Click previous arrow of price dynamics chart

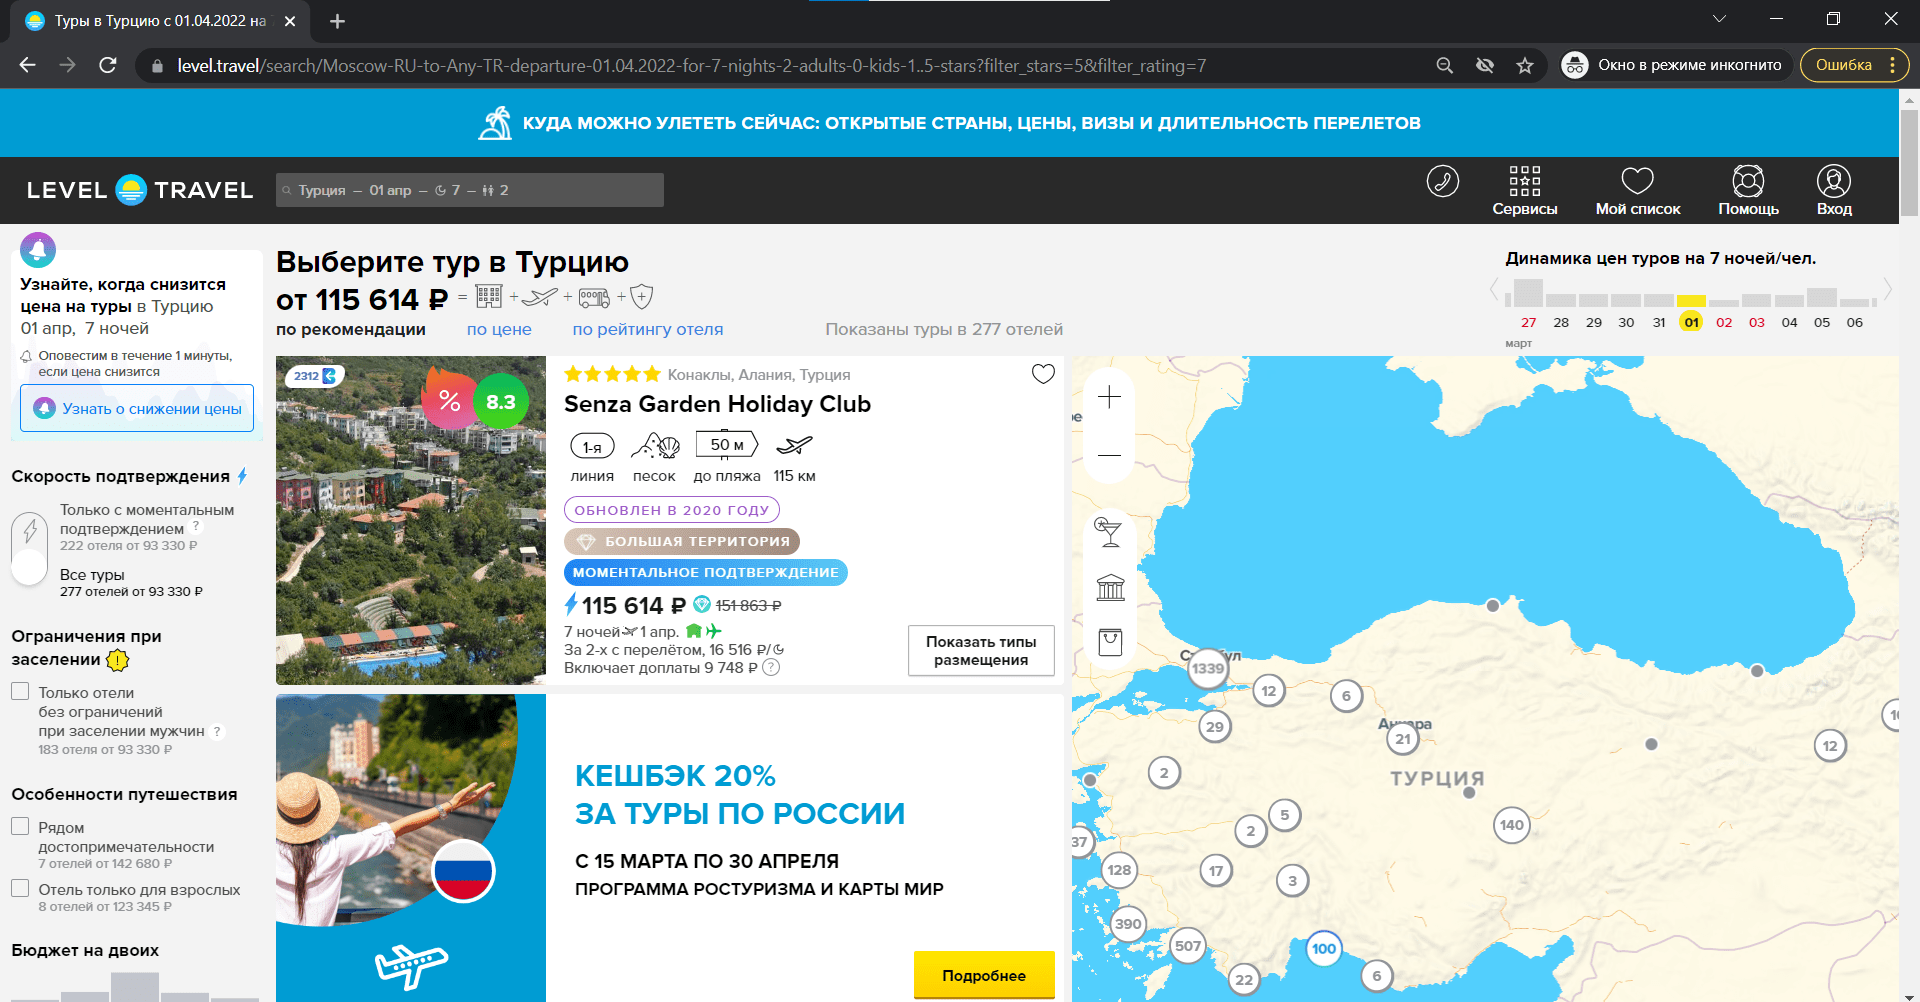point(1495,291)
